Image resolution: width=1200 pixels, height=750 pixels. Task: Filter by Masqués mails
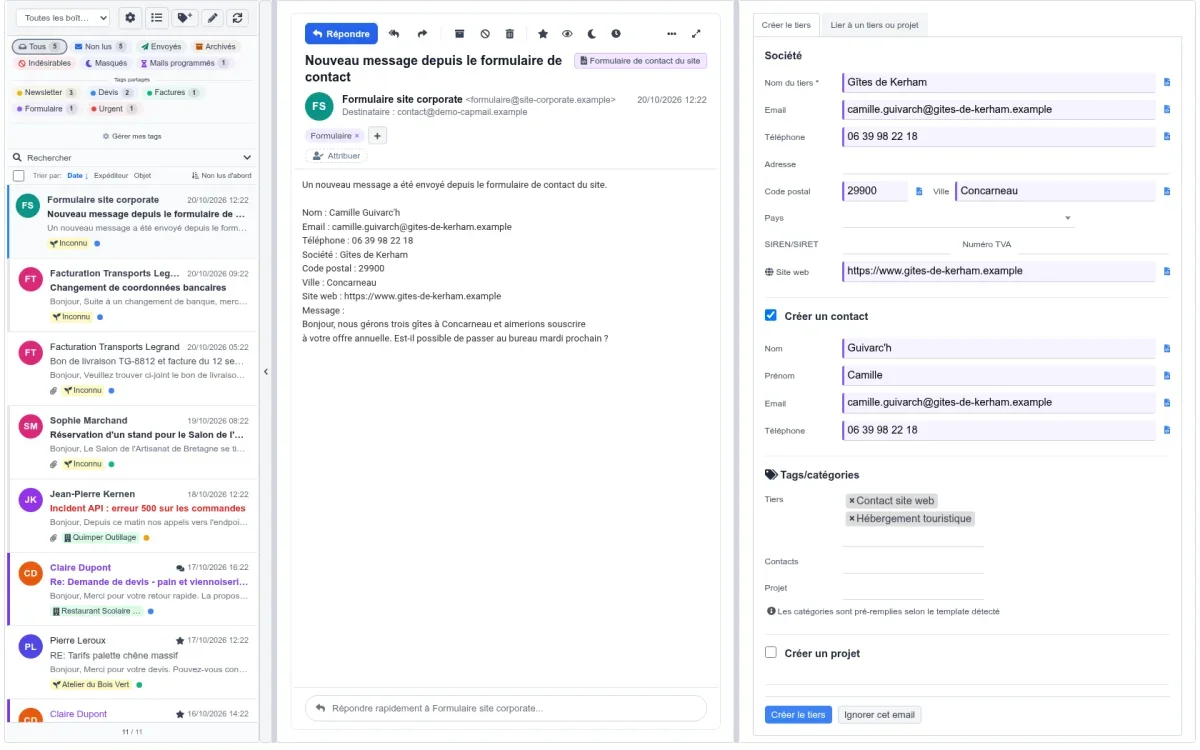(105, 63)
